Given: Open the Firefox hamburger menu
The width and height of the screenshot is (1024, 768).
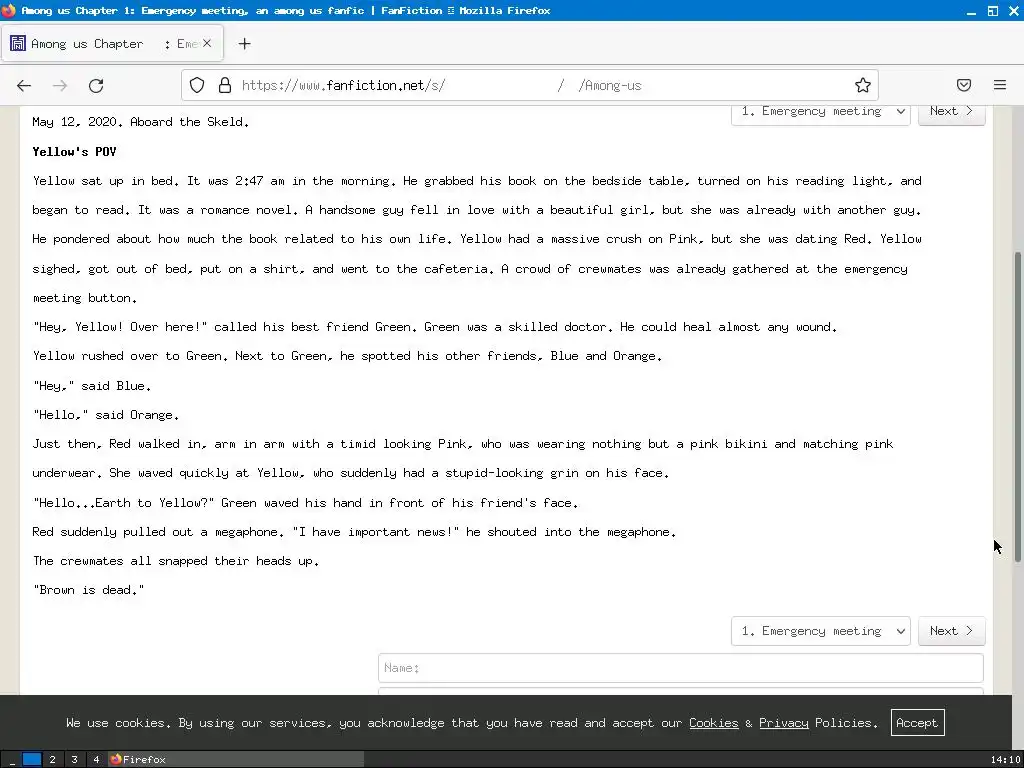Looking at the screenshot, I should click(1000, 85).
